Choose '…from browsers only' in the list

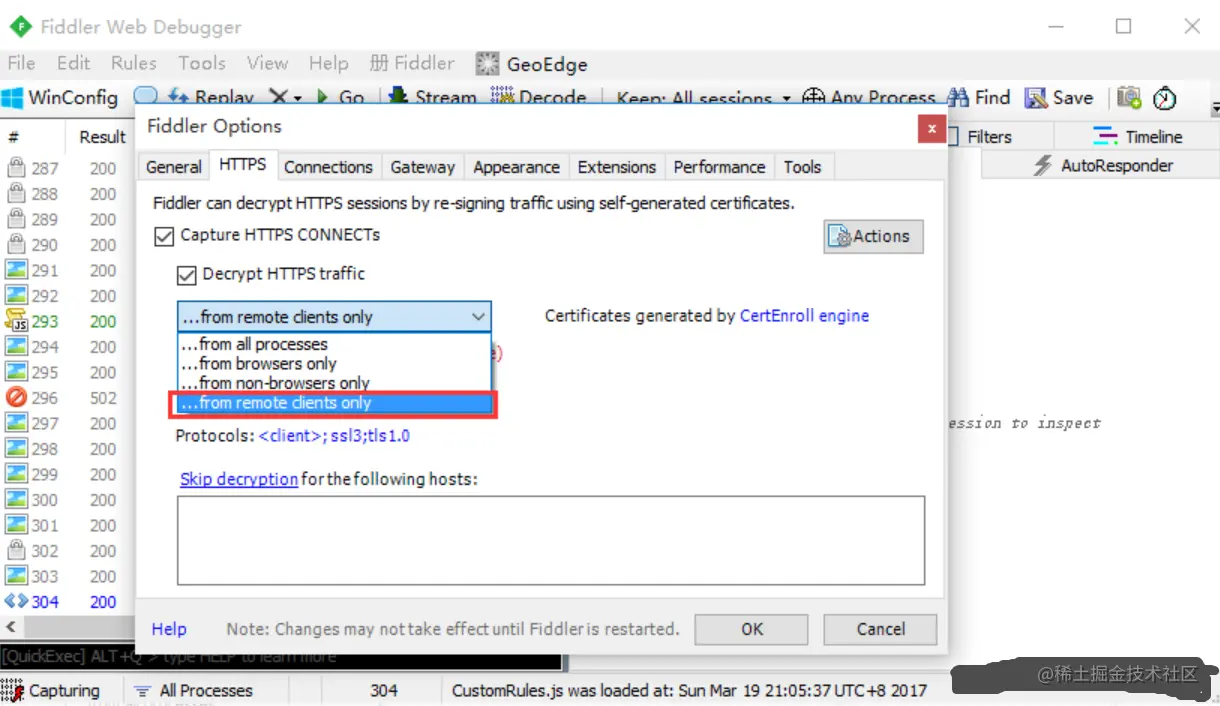point(334,364)
